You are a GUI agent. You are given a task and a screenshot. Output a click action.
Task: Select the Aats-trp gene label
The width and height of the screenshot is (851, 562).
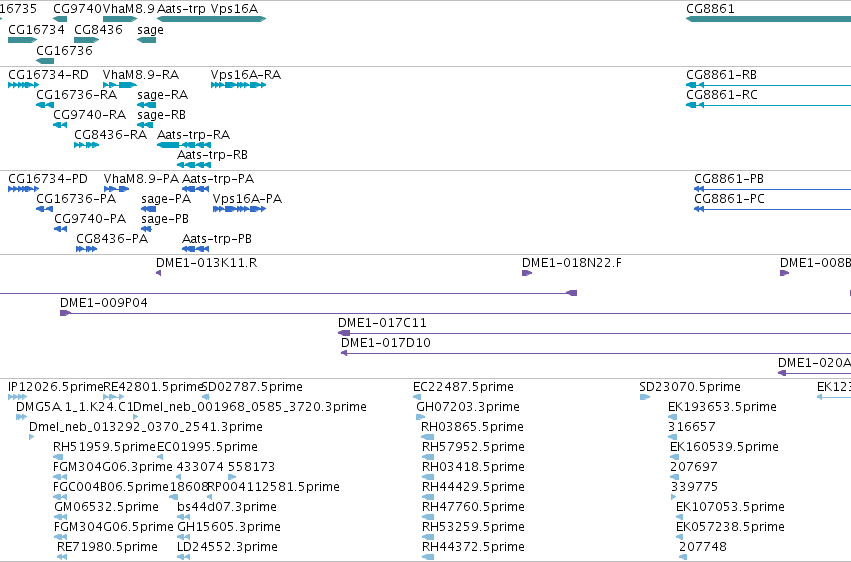(x=181, y=9)
